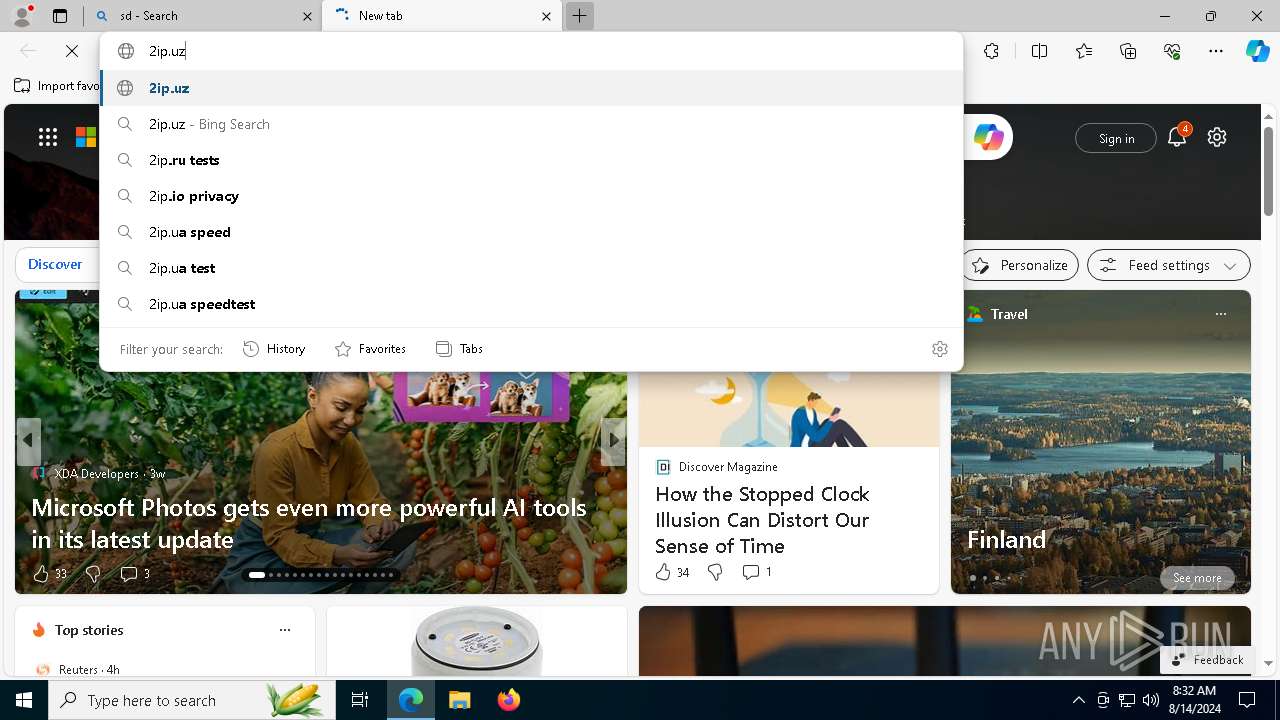Select the Discover feed tab
Image resolution: width=1280 pixels, height=720 pixels.
(x=55, y=264)
